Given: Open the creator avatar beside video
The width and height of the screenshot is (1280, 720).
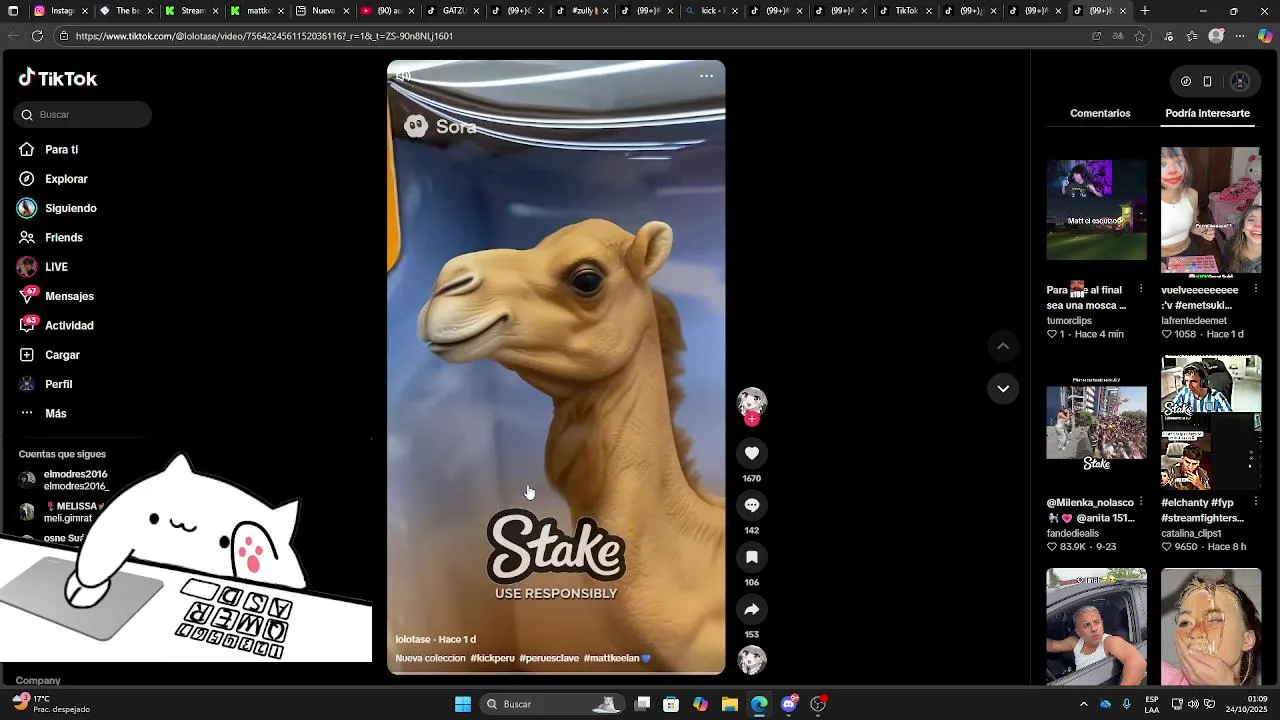Looking at the screenshot, I should (x=752, y=401).
